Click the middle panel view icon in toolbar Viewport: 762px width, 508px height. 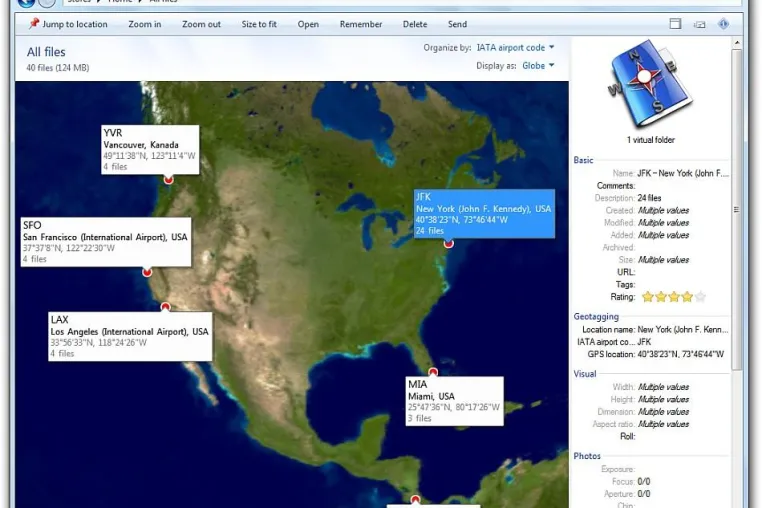point(699,24)
